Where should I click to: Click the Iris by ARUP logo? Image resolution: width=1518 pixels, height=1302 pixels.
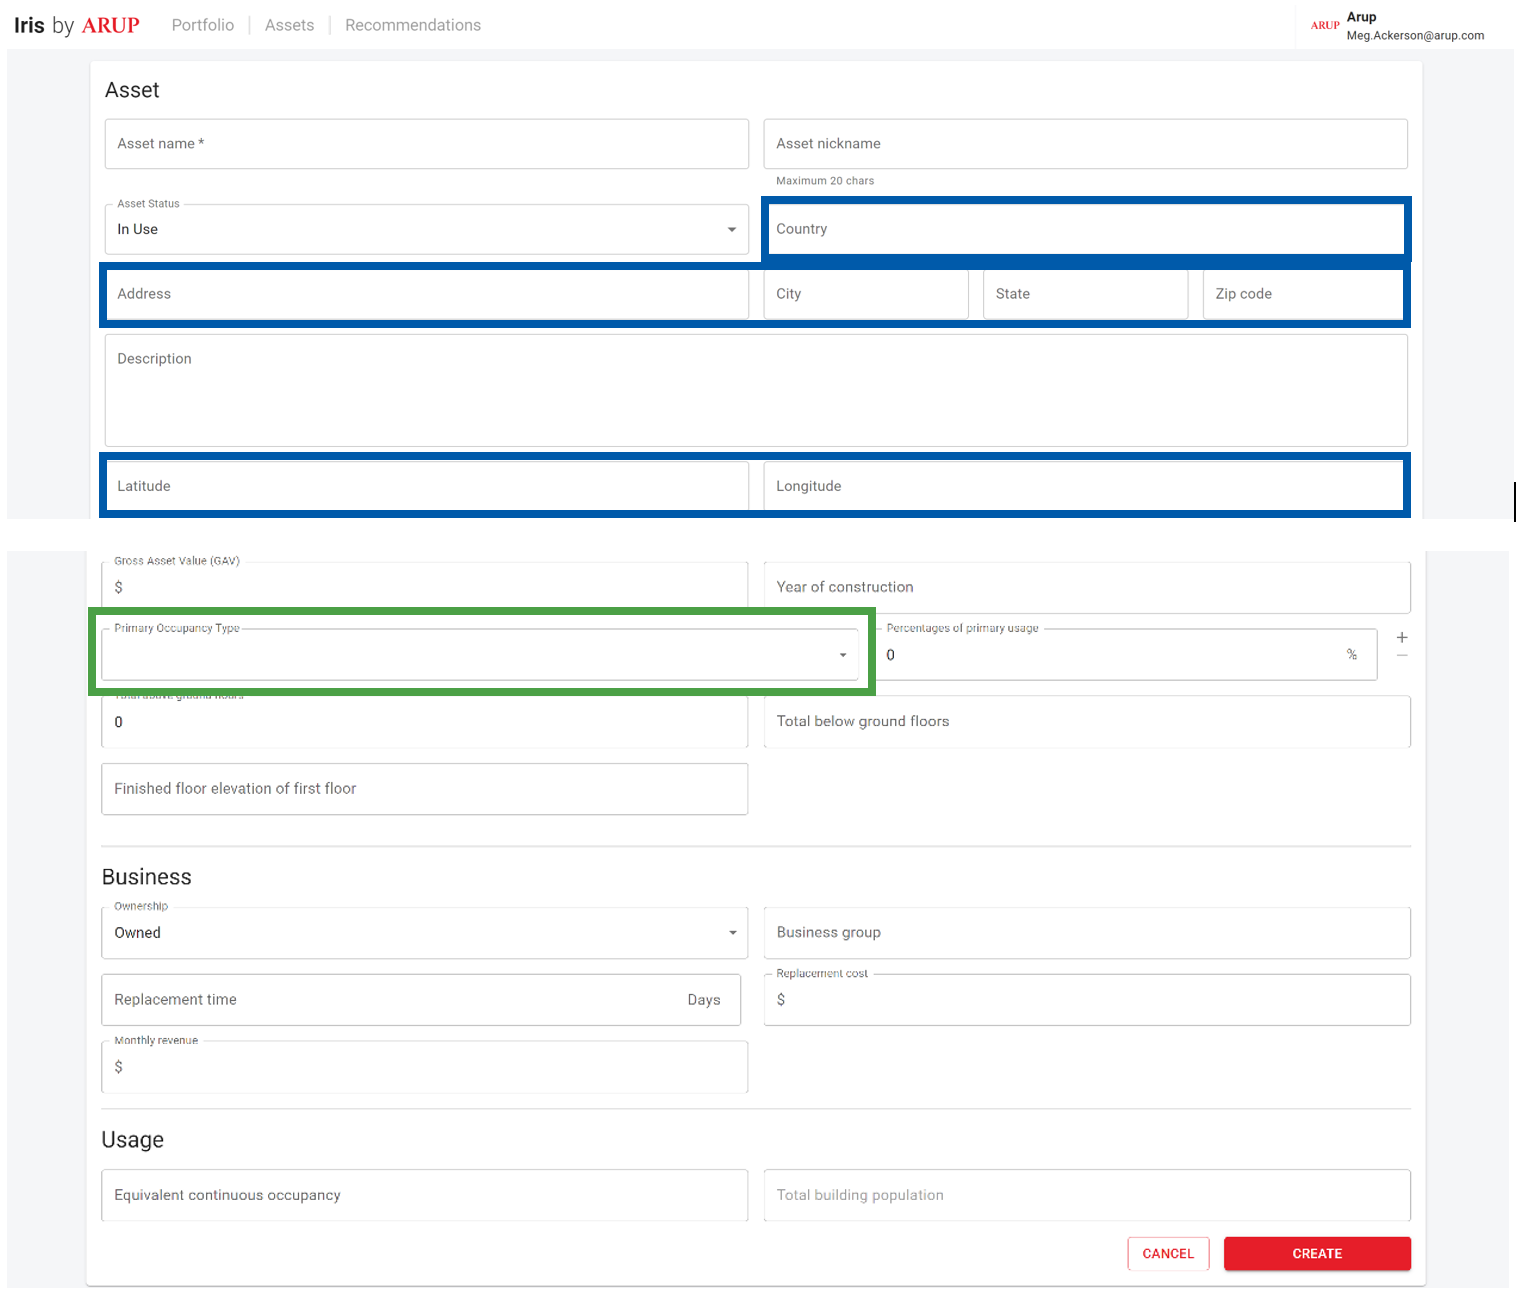(77, 25)
